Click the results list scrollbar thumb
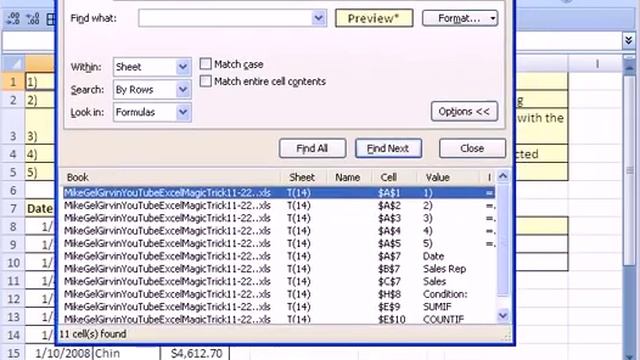Image resolution: width=640 pixels, height=360 pixels. point(503,240)
